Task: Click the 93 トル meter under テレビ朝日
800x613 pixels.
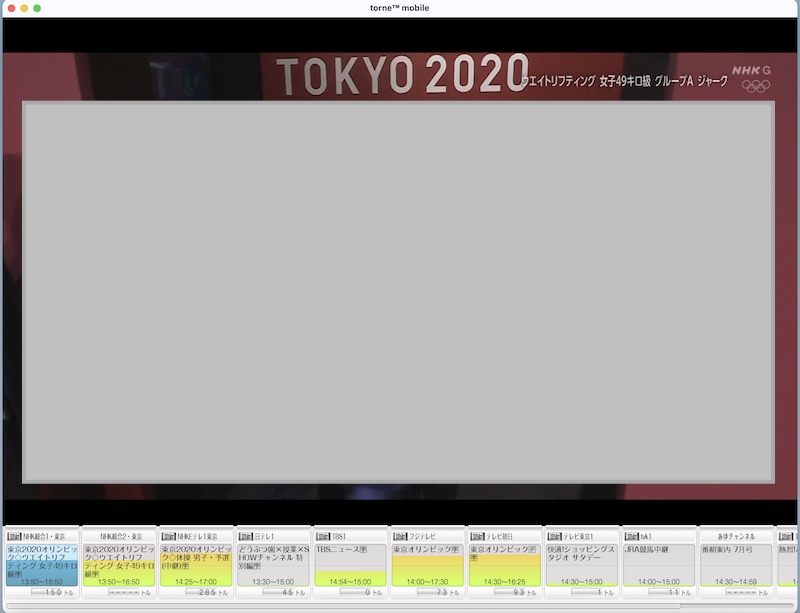Action: (x=515, y=592)
